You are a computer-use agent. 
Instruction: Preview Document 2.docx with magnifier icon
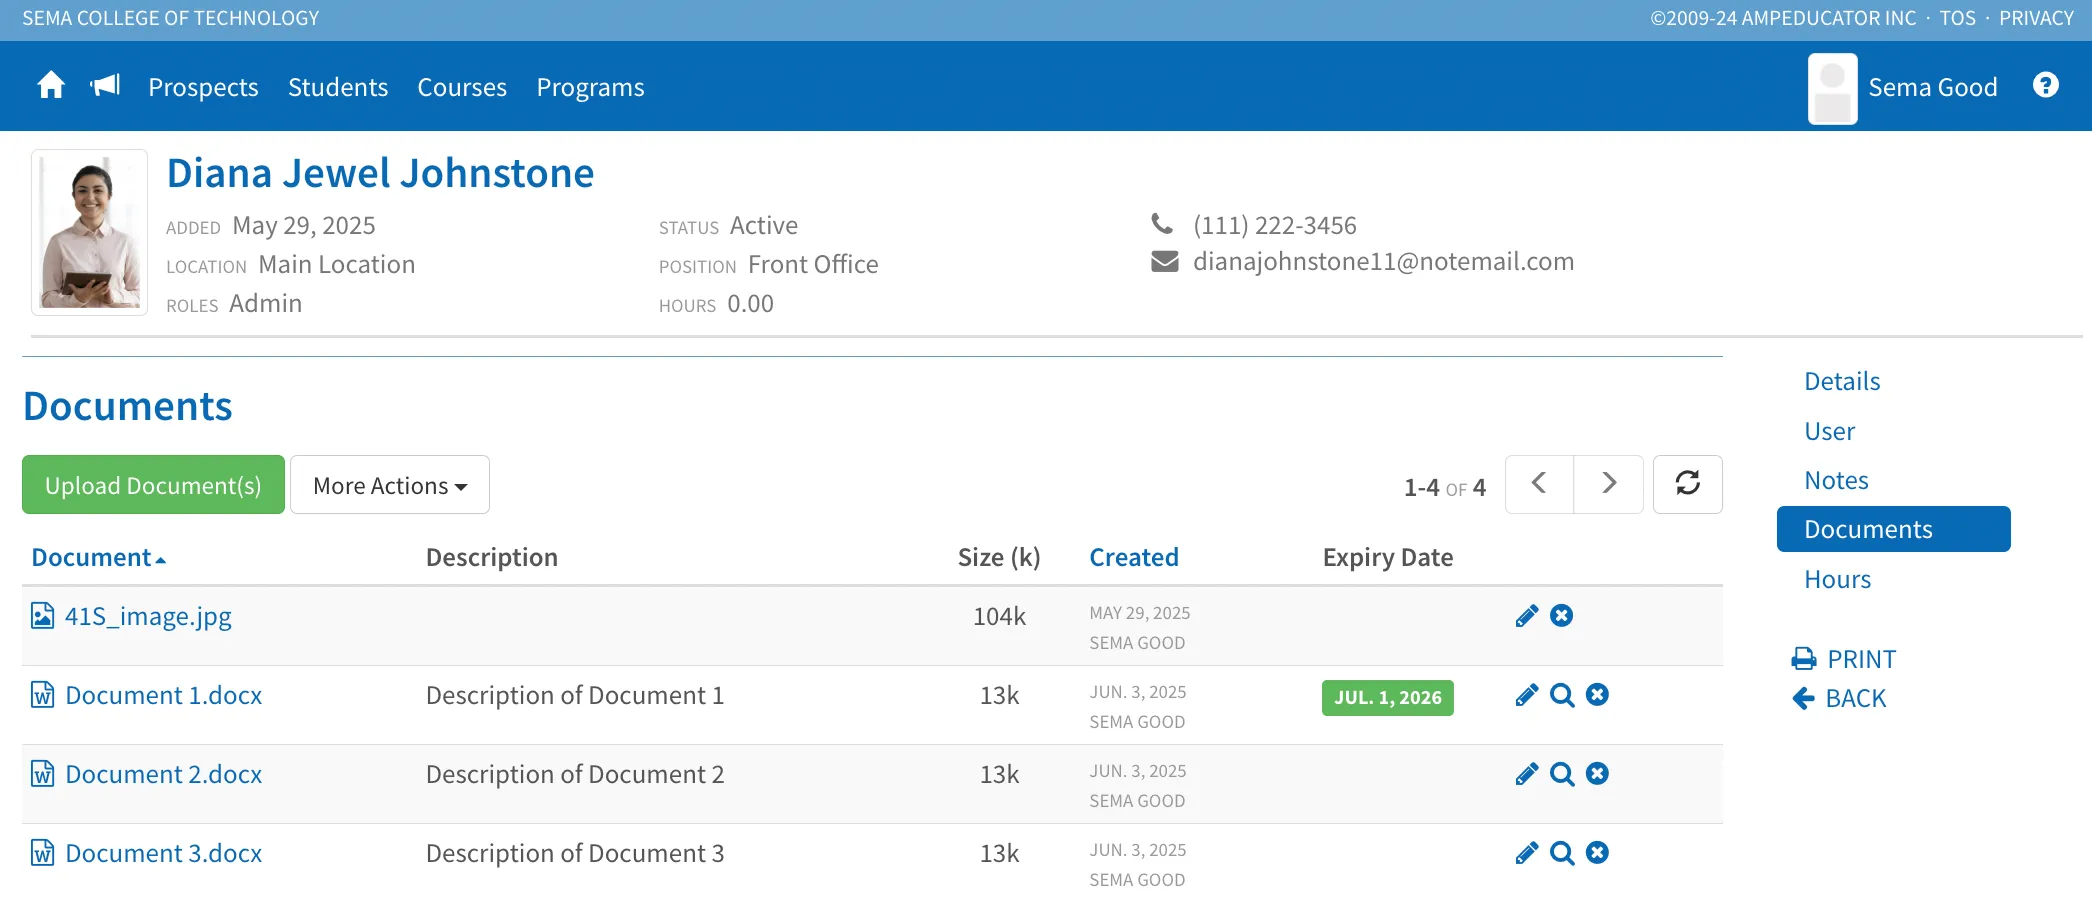tap(1562, 774)
